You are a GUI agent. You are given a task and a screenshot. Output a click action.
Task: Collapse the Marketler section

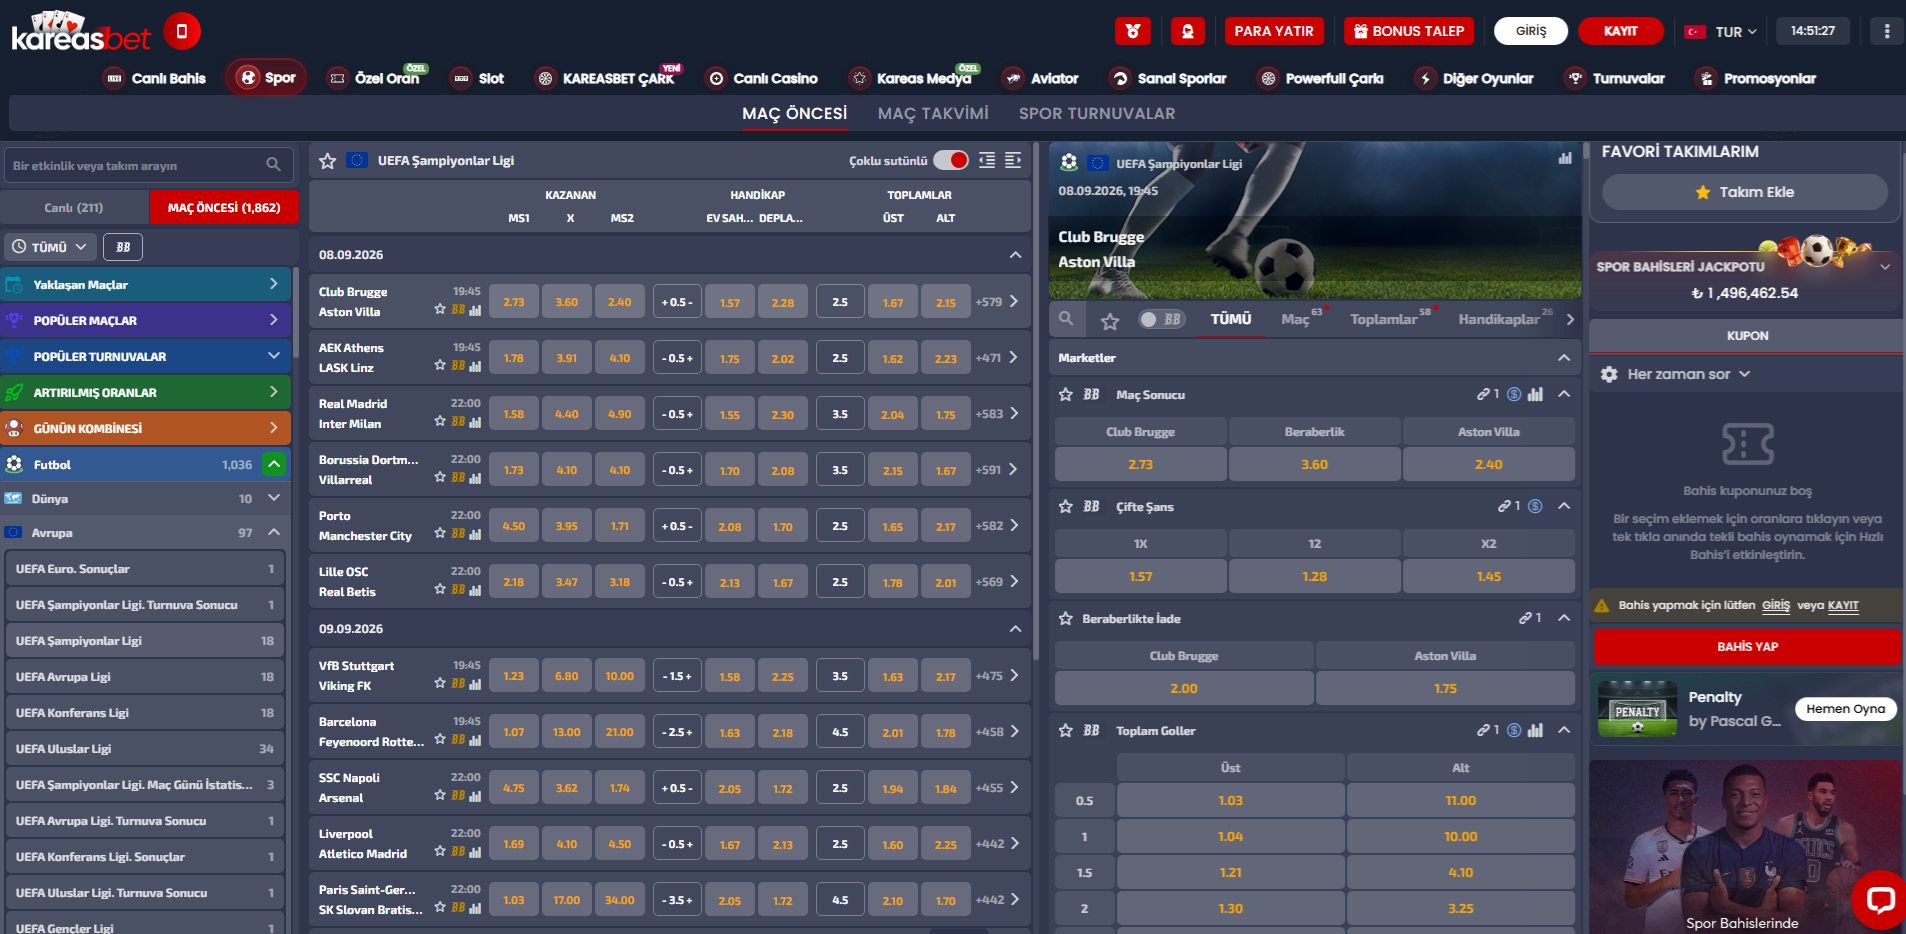point(1564,358)
